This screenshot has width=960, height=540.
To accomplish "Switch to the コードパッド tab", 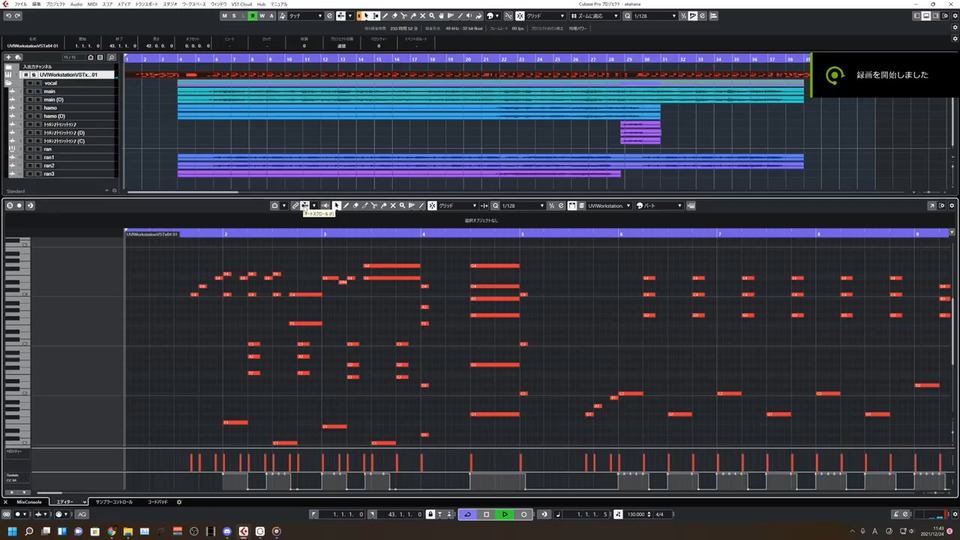I will pos(157,502).
